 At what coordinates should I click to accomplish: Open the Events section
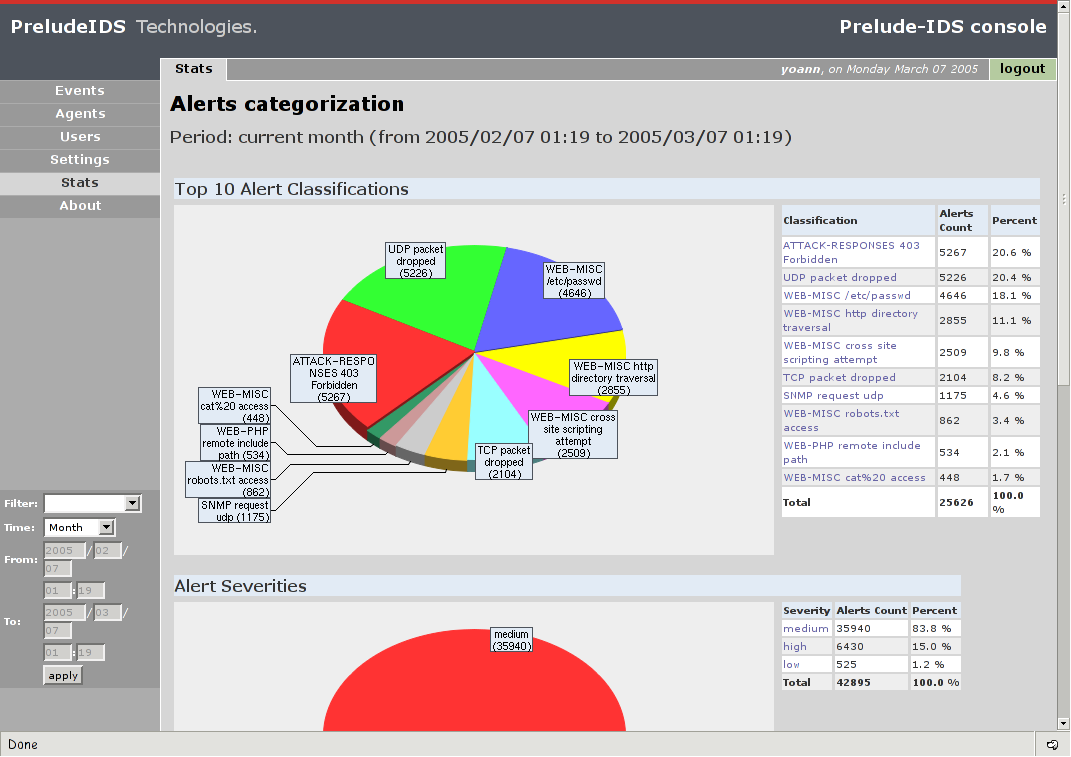coord(80,91)
